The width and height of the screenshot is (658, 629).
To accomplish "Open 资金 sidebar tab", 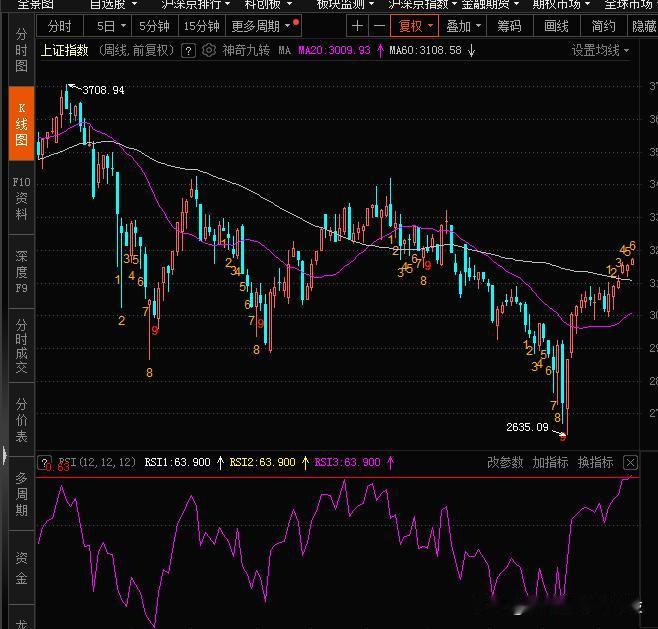I will point(21,568).
